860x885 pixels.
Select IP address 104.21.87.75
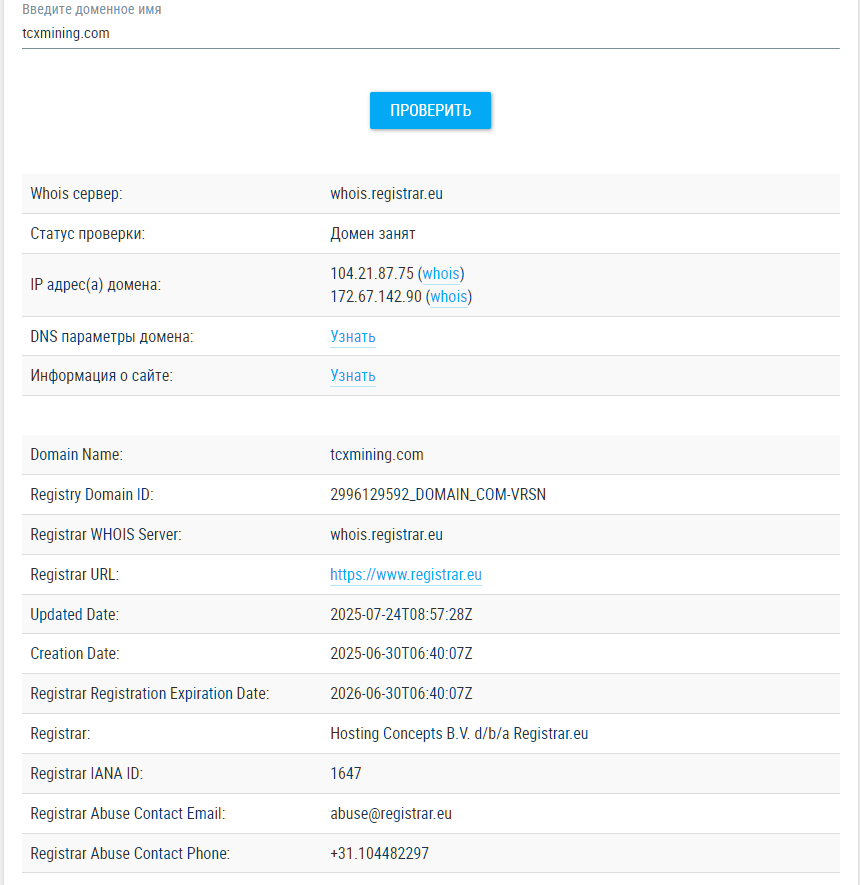[x=372, y=274]
